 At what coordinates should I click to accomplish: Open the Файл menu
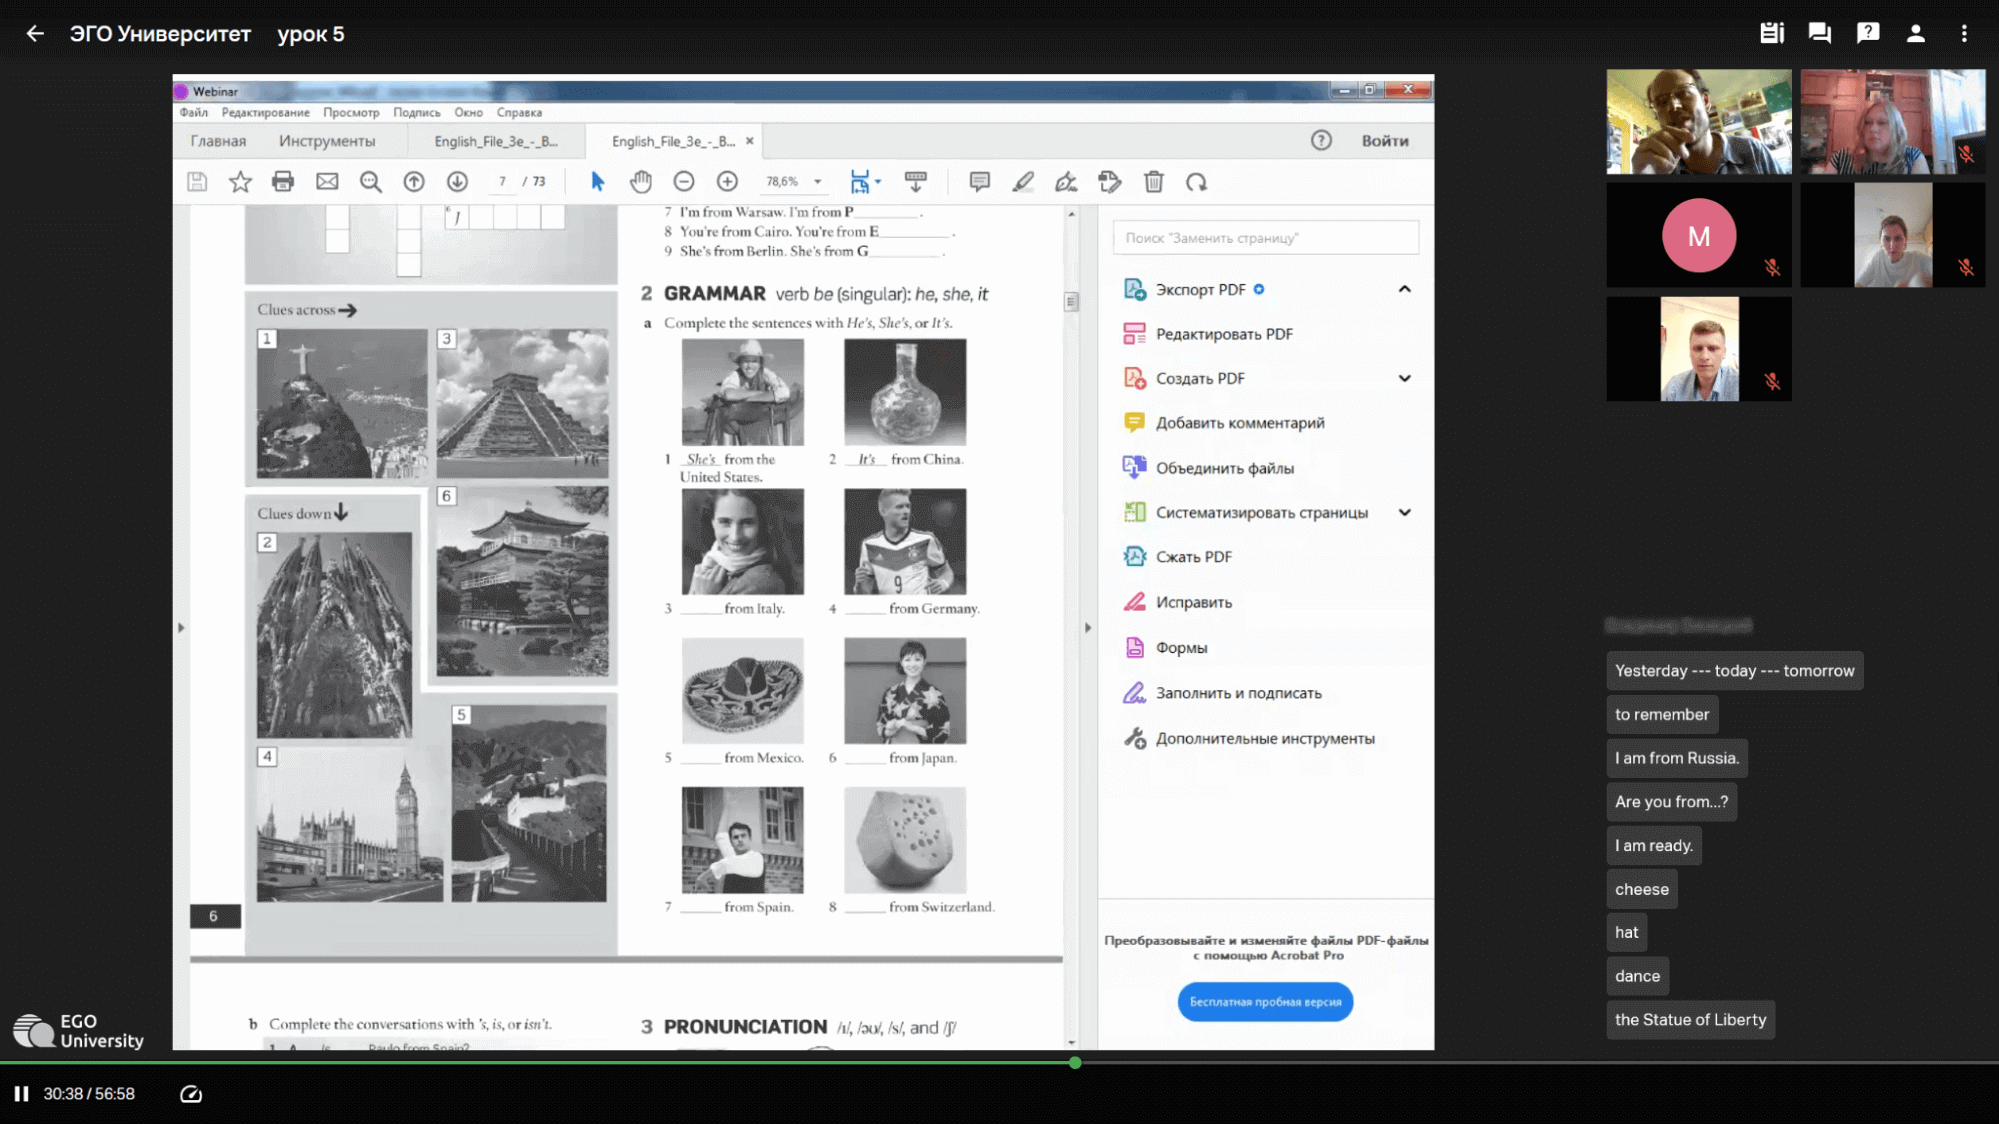click(194, 113)
